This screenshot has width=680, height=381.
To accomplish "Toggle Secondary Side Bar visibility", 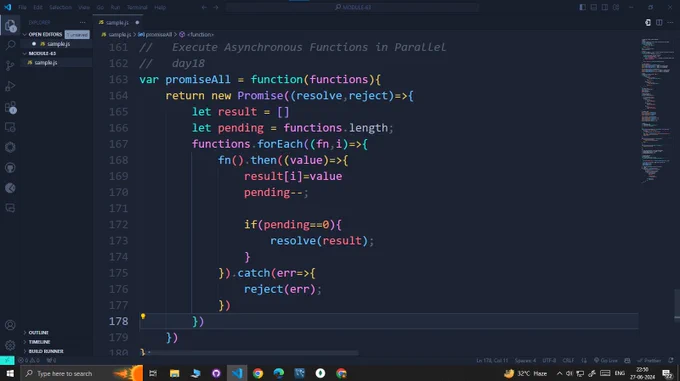I will [x=605, y=7].
